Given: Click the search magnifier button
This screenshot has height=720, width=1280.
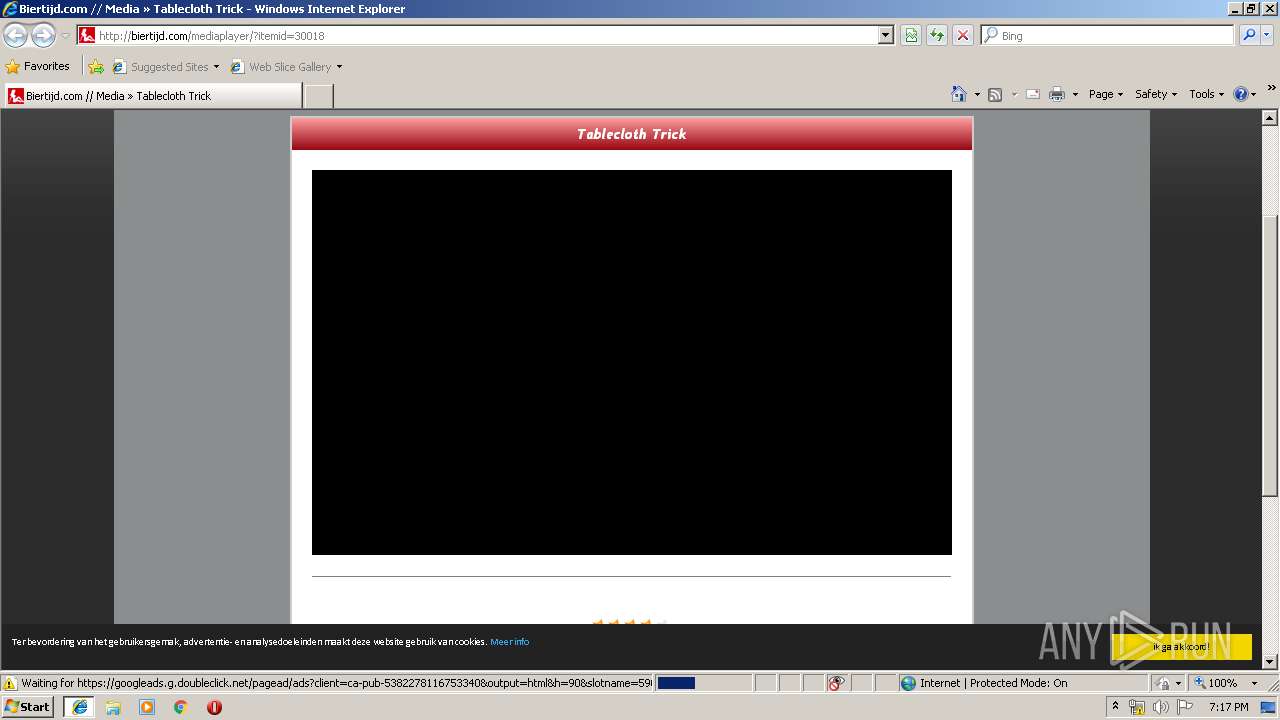Looking at the screenshot, I should (1248, 36).
